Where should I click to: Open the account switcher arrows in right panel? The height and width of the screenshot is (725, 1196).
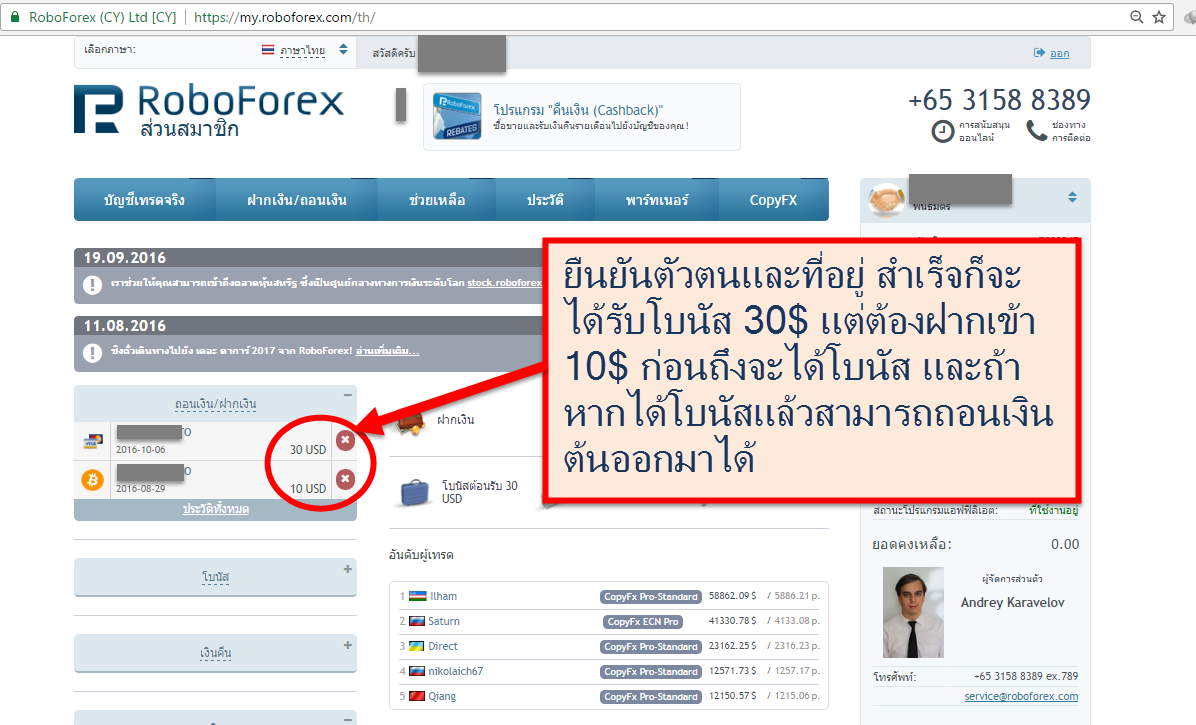tap(1072, 197)
